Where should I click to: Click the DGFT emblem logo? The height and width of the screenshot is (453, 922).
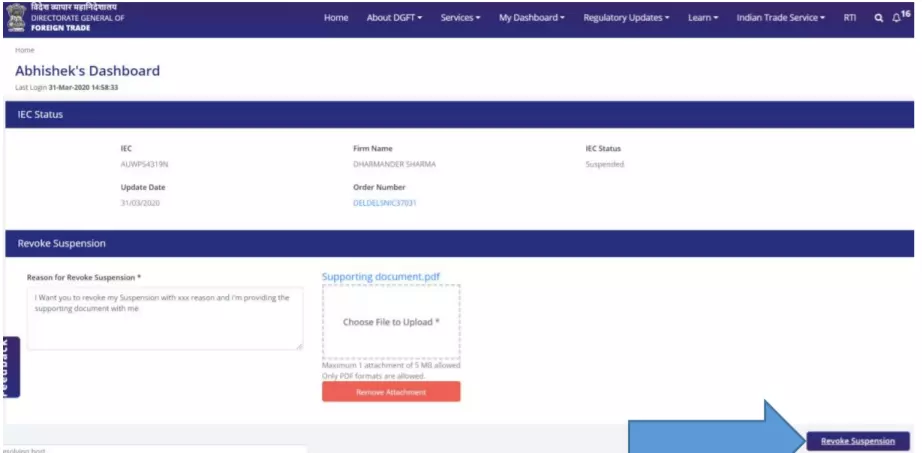[16, 19]
